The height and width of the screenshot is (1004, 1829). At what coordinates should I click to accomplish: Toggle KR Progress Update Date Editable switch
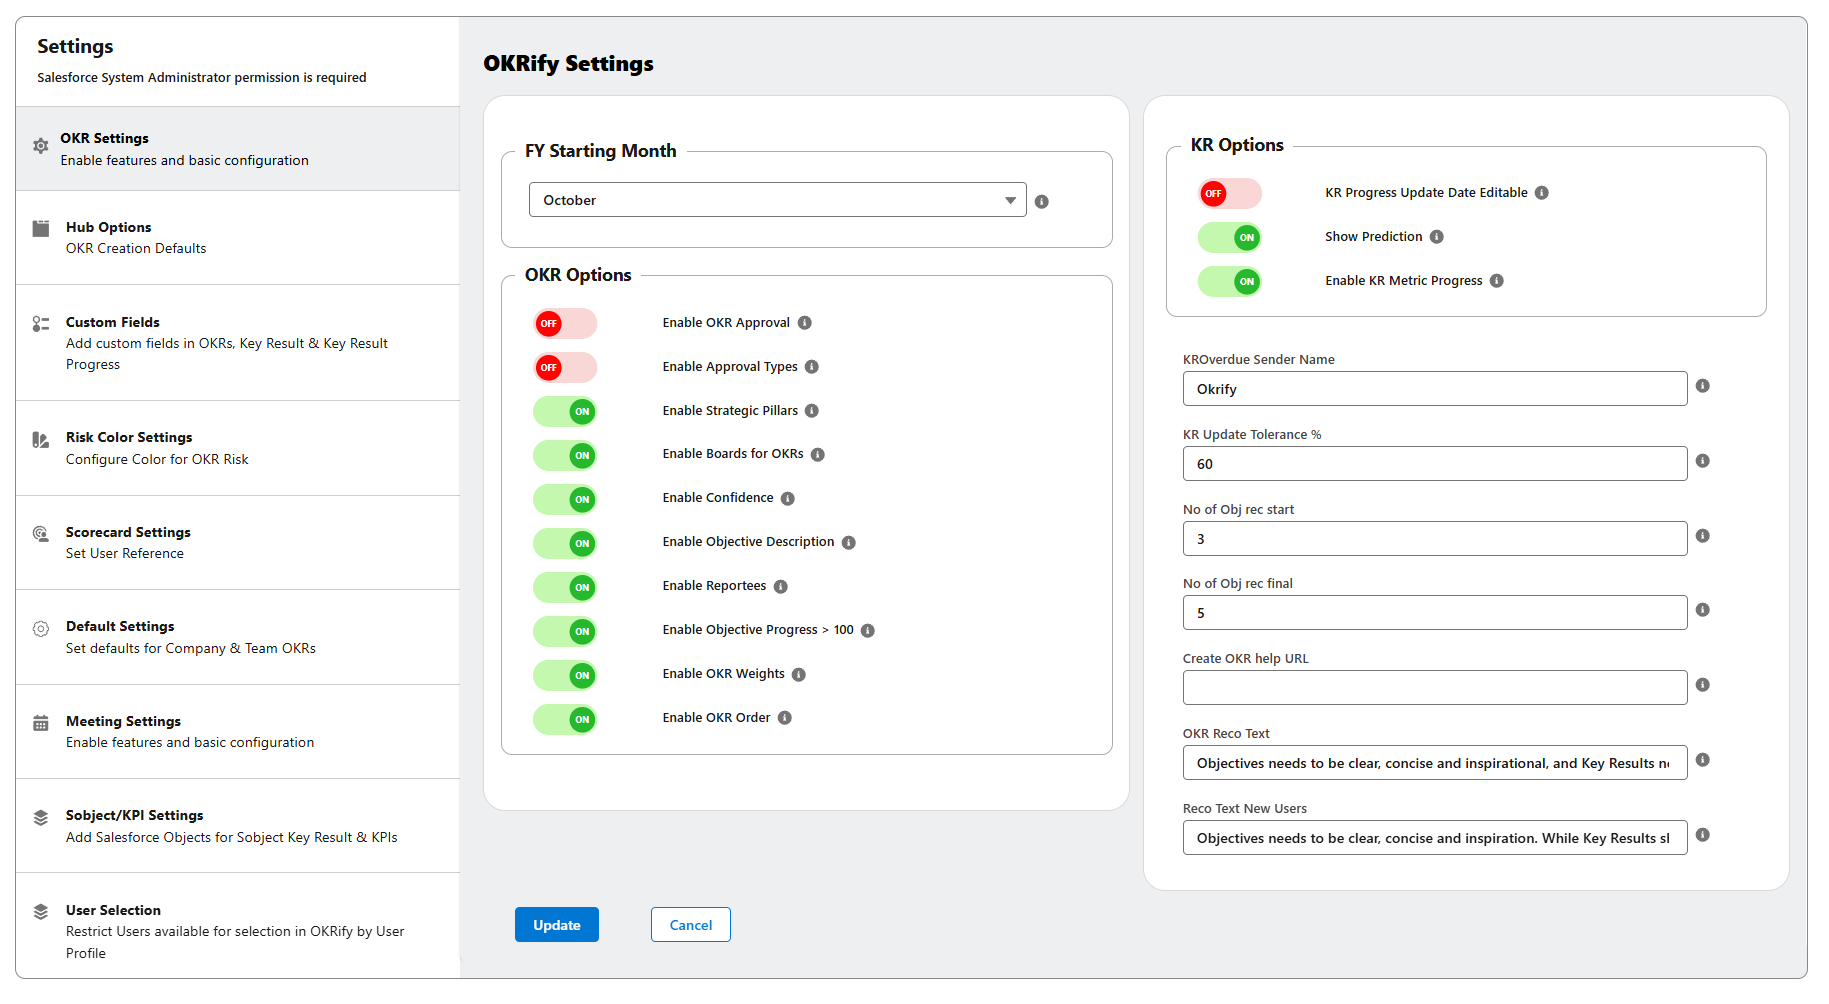coord(1229,193)
